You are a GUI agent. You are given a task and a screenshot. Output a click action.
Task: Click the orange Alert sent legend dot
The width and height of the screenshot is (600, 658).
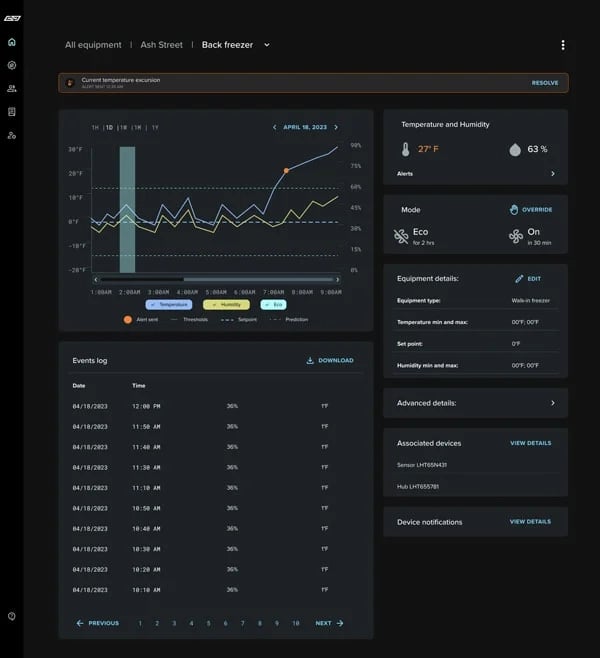pyautogui.click(x=128, y=319)
